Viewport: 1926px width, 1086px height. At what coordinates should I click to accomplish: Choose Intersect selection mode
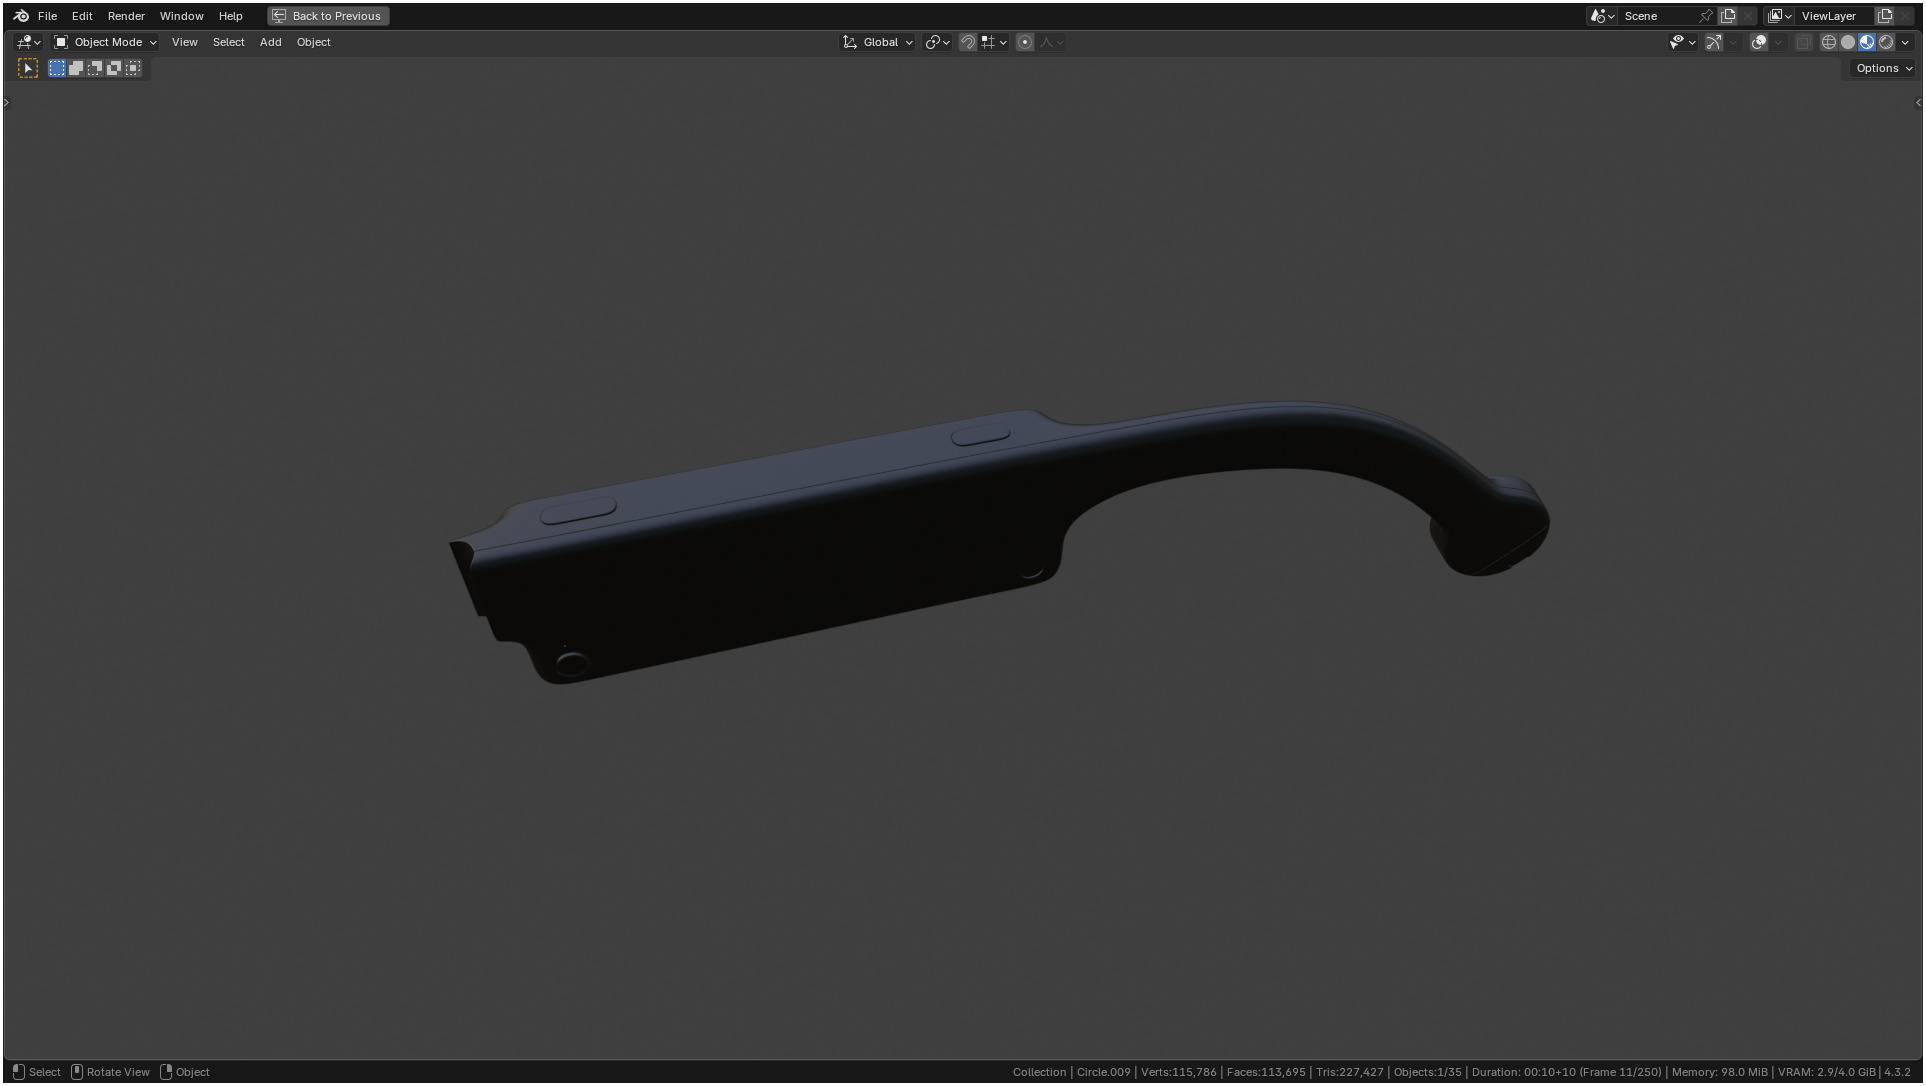pyautogui.click(x=133, y=68)
